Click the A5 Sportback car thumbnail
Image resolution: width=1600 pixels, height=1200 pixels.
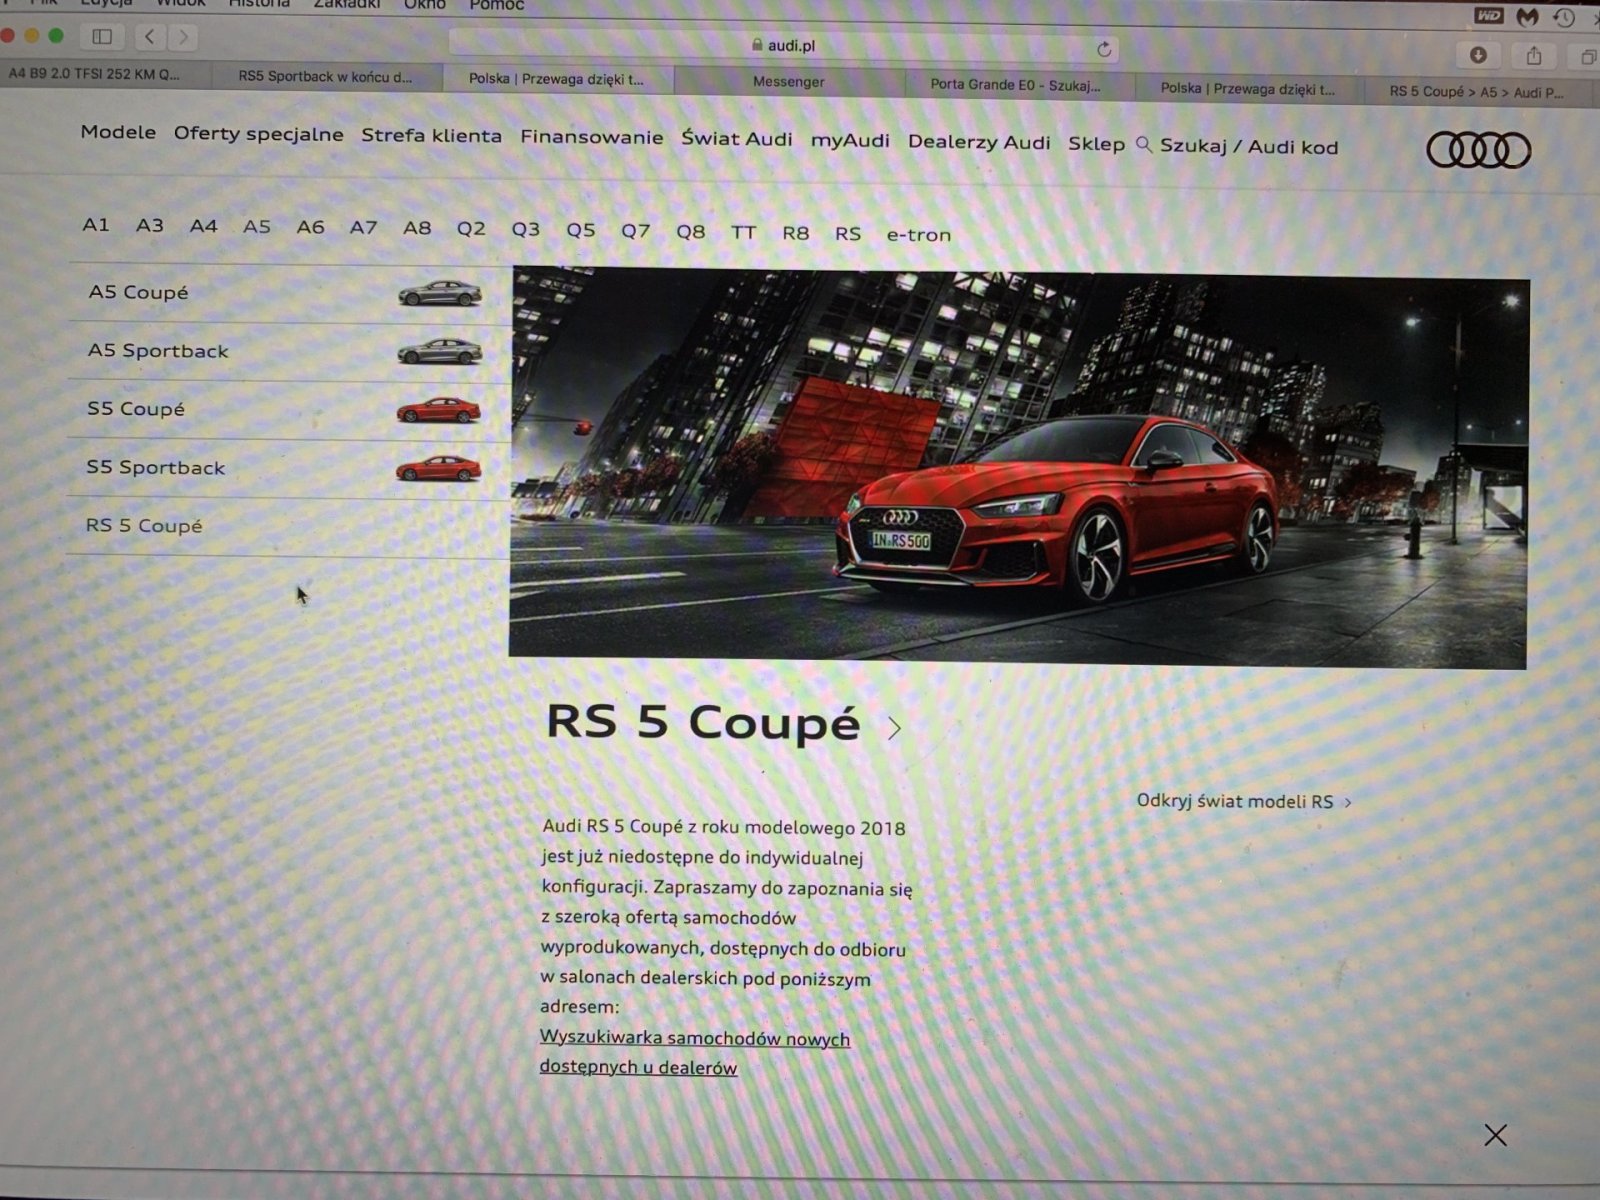[439, 352]
